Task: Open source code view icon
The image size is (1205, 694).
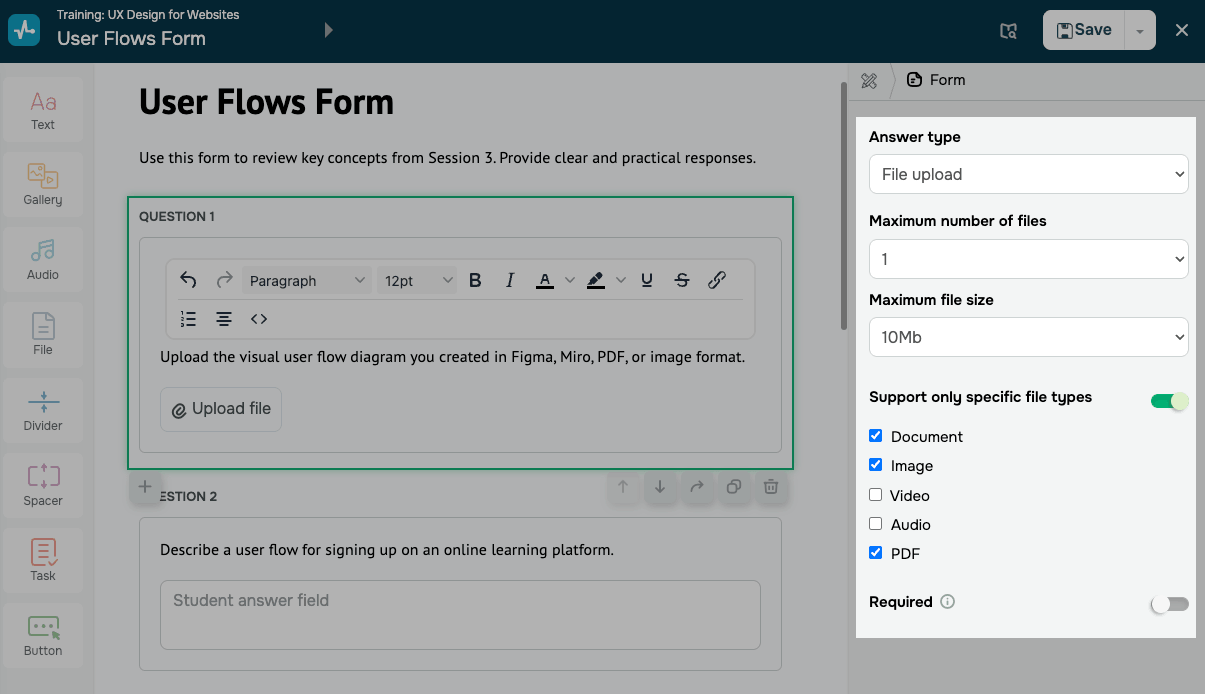Action: (259, 319)
